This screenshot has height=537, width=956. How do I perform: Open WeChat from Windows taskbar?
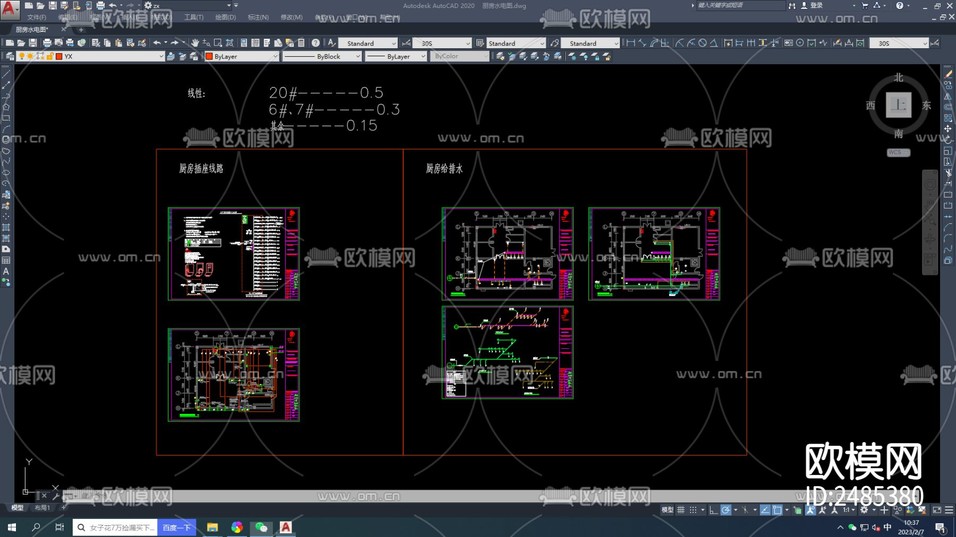[262, 527]
